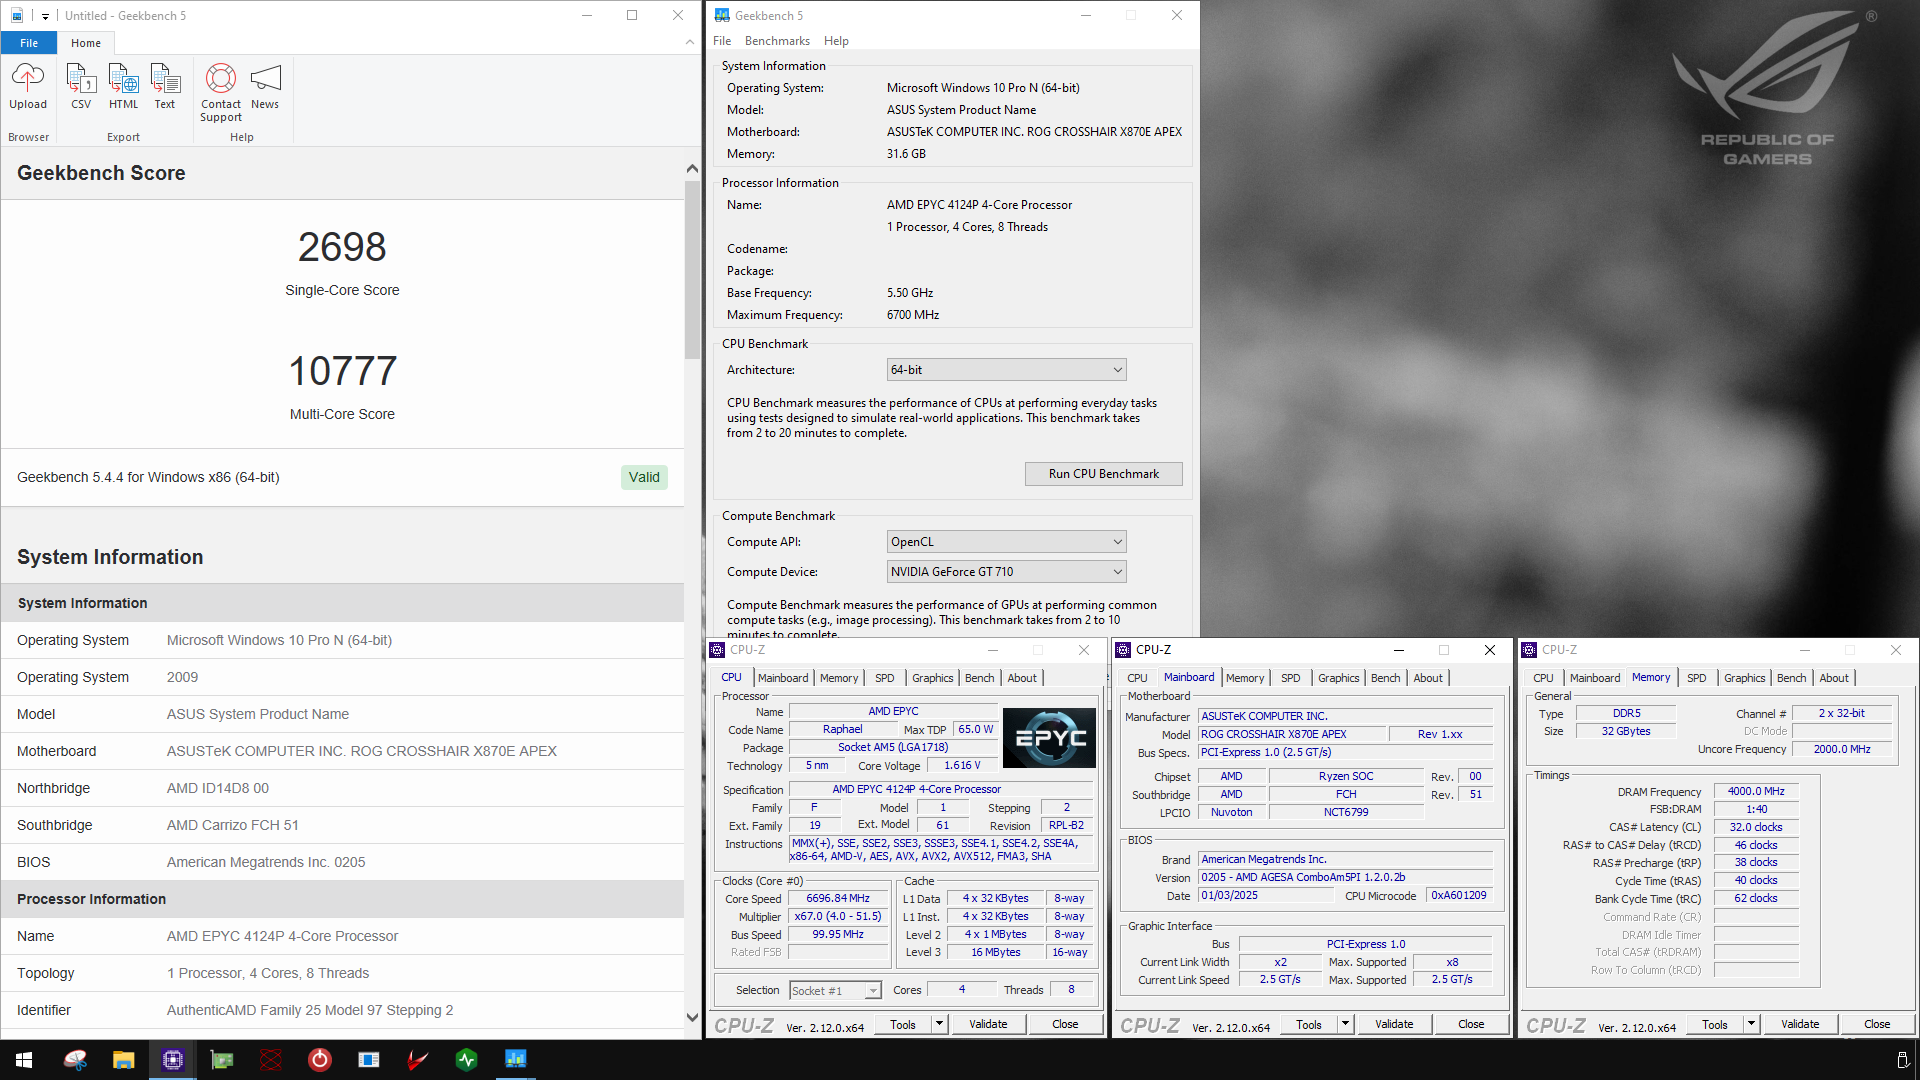1920x1080 pixels.
Task: Export results as CSV
Action: (81, 86)
